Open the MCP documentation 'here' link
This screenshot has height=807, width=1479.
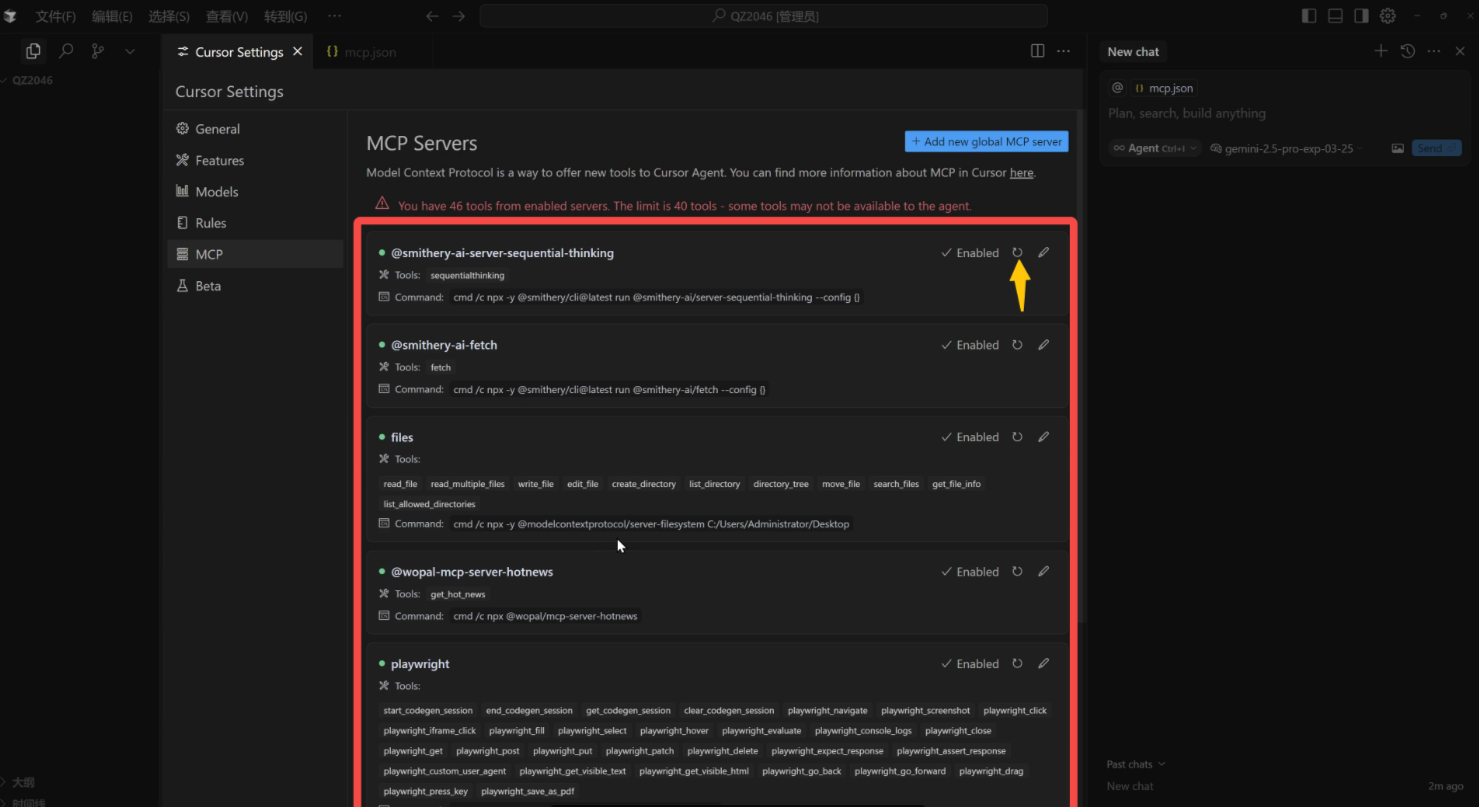coord(1021,172)
